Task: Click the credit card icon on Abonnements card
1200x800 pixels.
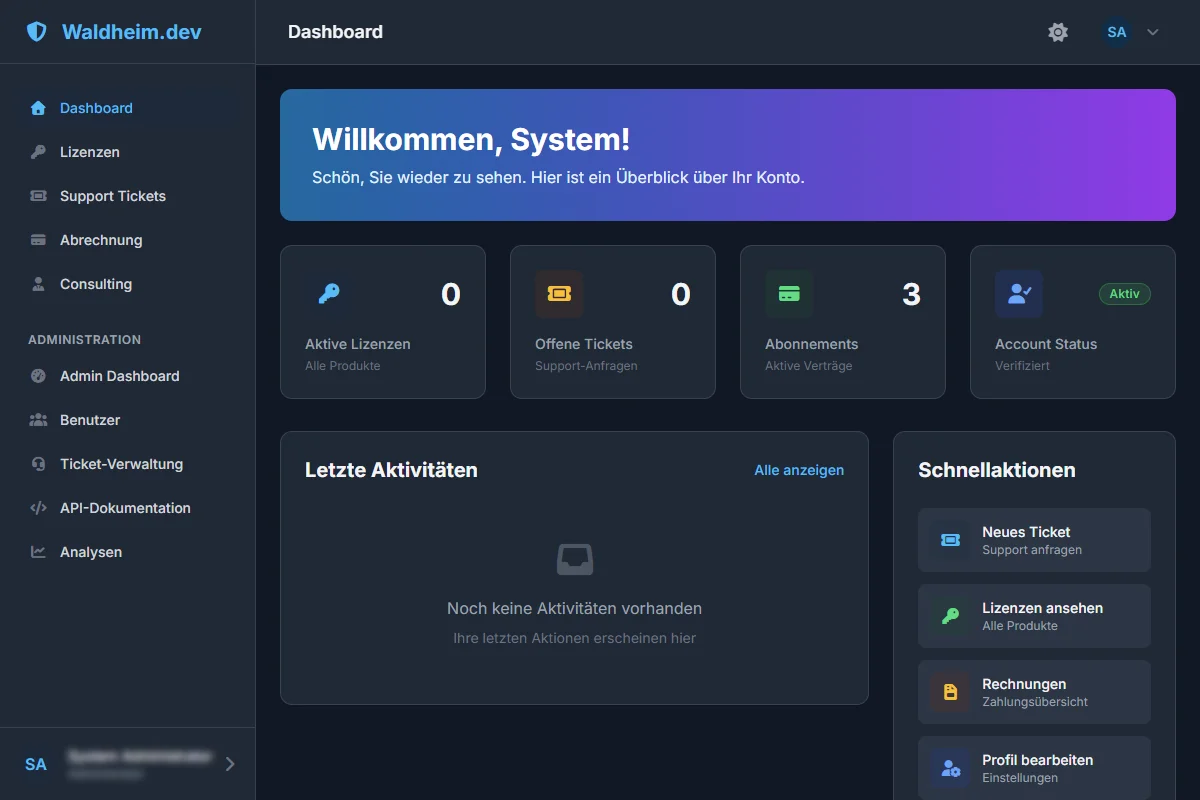Action: 789,294
